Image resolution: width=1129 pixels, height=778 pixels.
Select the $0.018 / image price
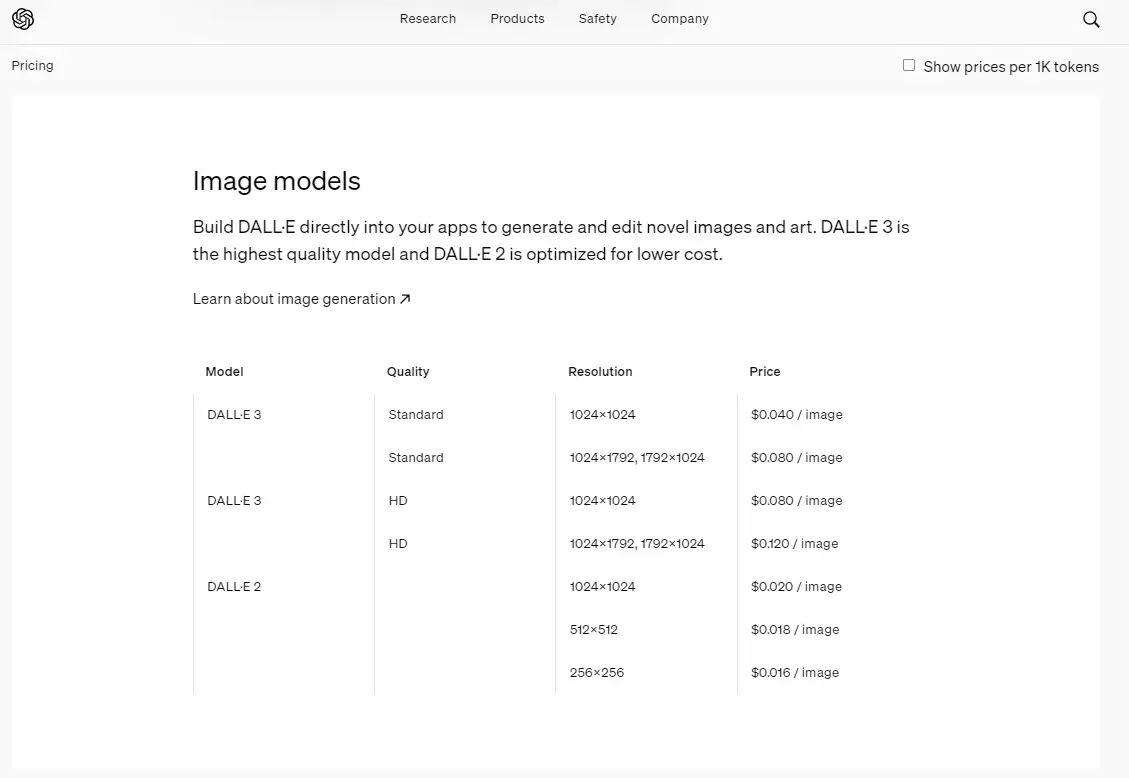click(x=795, y=630)
